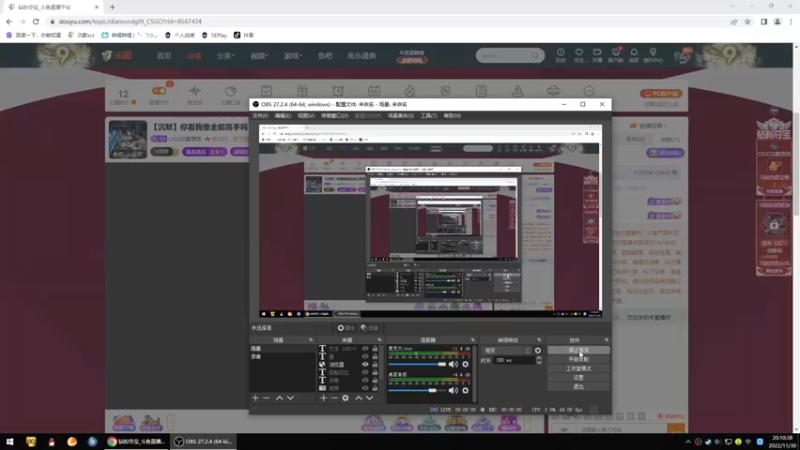Pop out the Controls (控件) dock icon
Viewport: 800px width, 450px height.
point(606,340)
